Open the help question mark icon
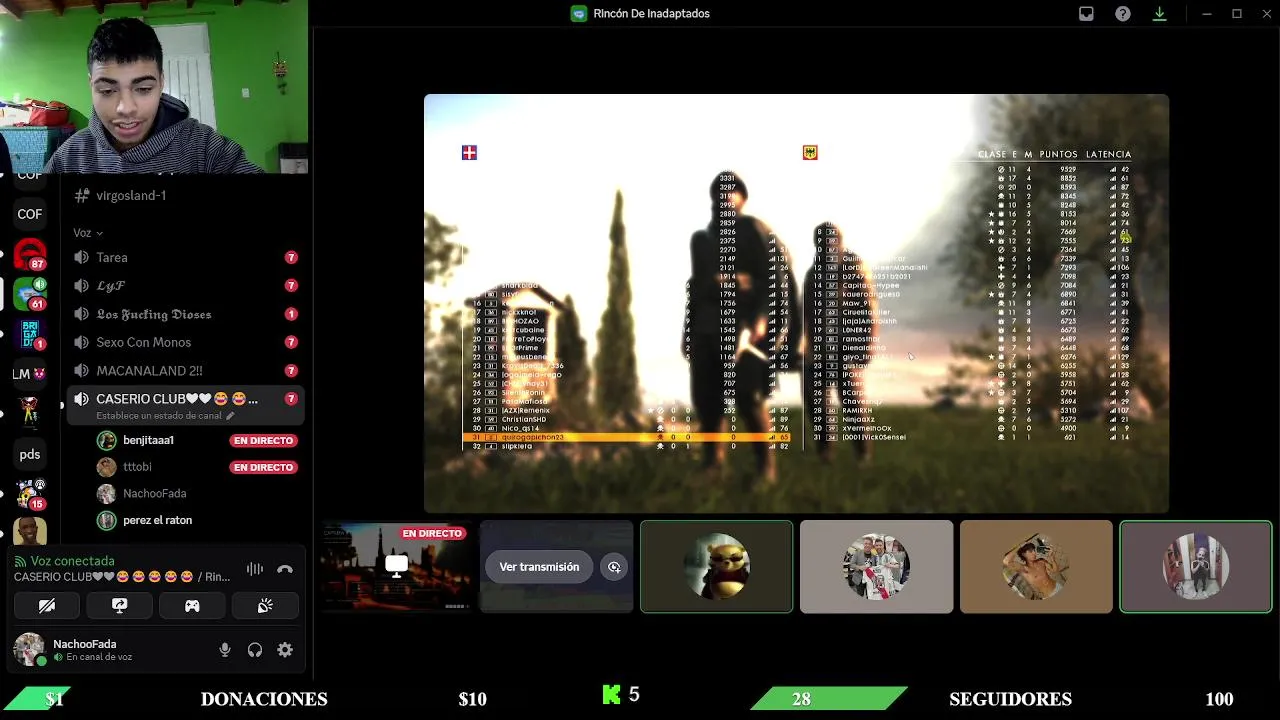The height and width of the screenshot is (720, 1280). point(1123,14)
